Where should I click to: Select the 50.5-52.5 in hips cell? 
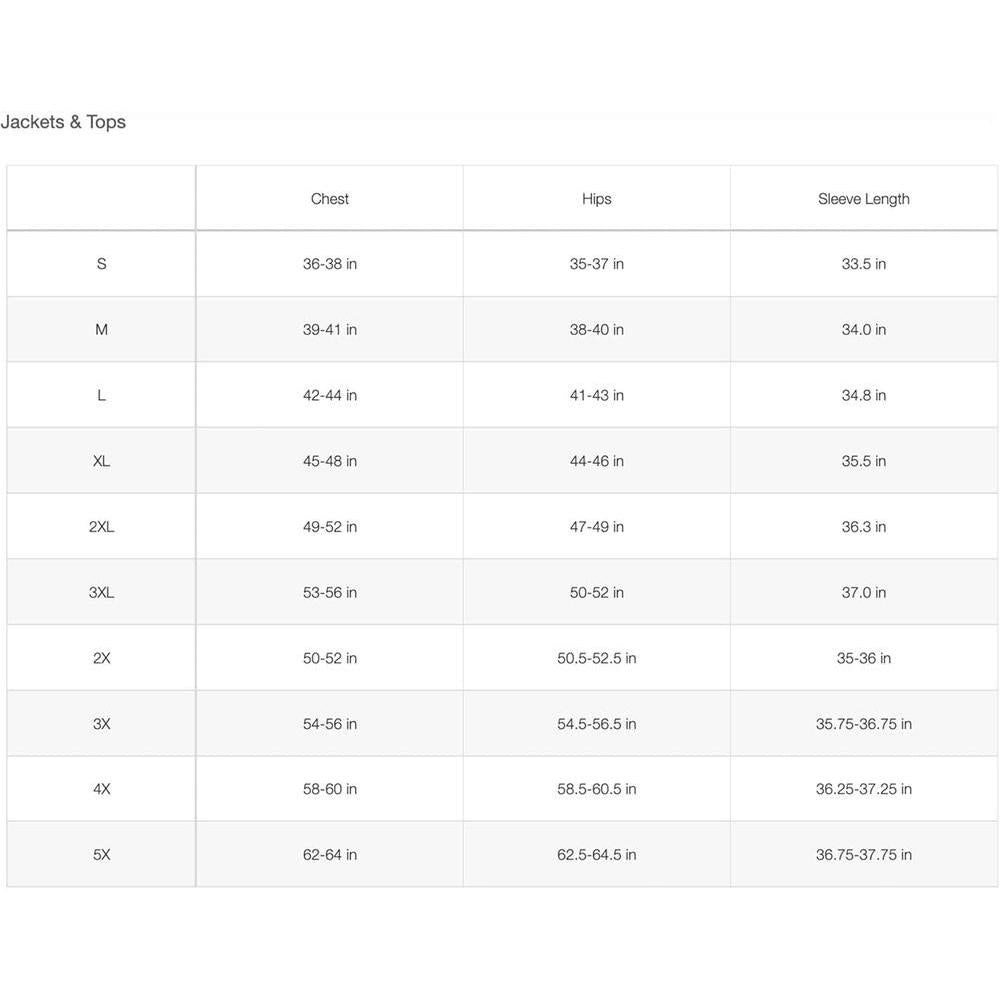pos(597,658)
